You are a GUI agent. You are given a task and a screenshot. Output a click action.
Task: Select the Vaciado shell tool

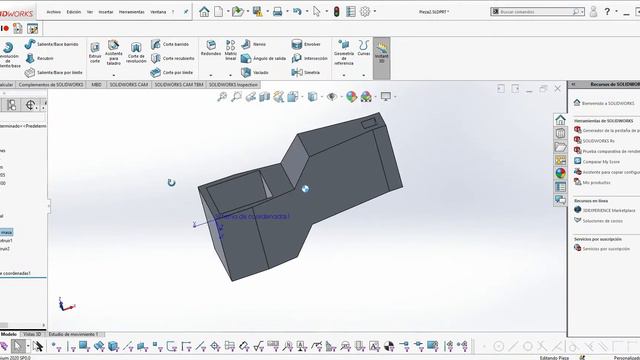tap(255, 73)
